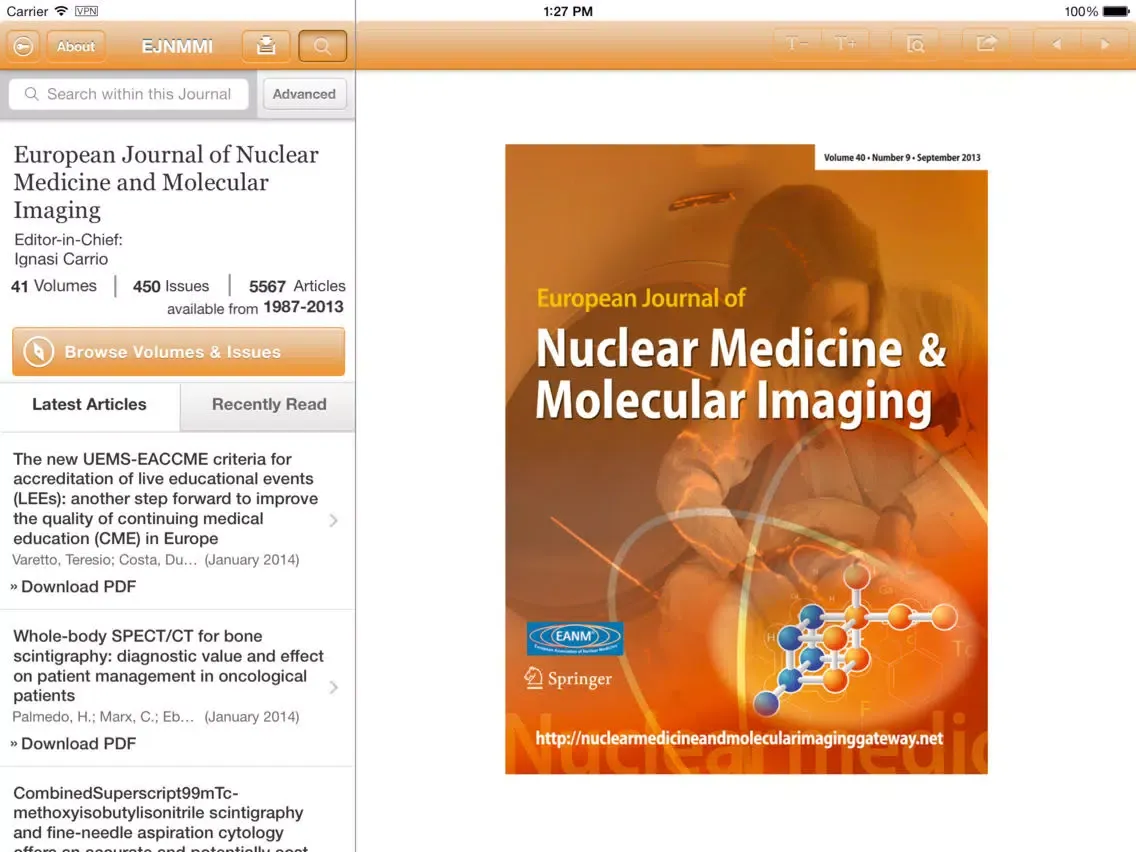The image size is (1136, 852).
Task: Download PDF of Whole-body SPECT/CT article
Action: point(77,744)
